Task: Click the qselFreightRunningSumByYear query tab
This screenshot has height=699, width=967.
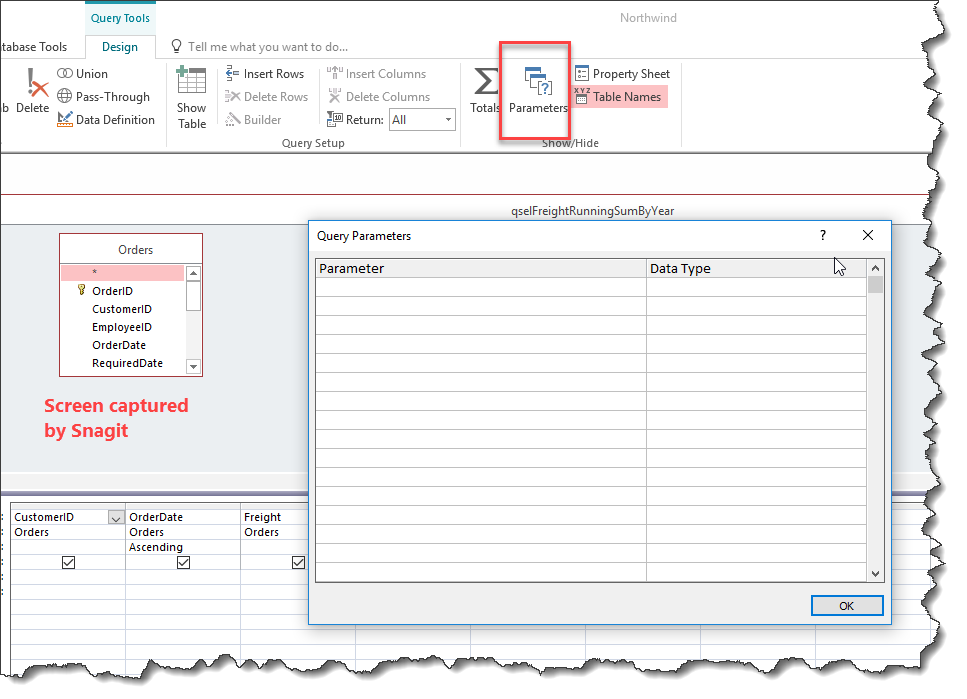Action: coord(592,211)
